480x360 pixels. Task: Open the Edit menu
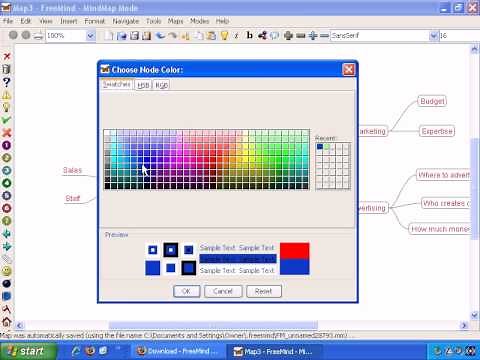click(x=26, y=21)
